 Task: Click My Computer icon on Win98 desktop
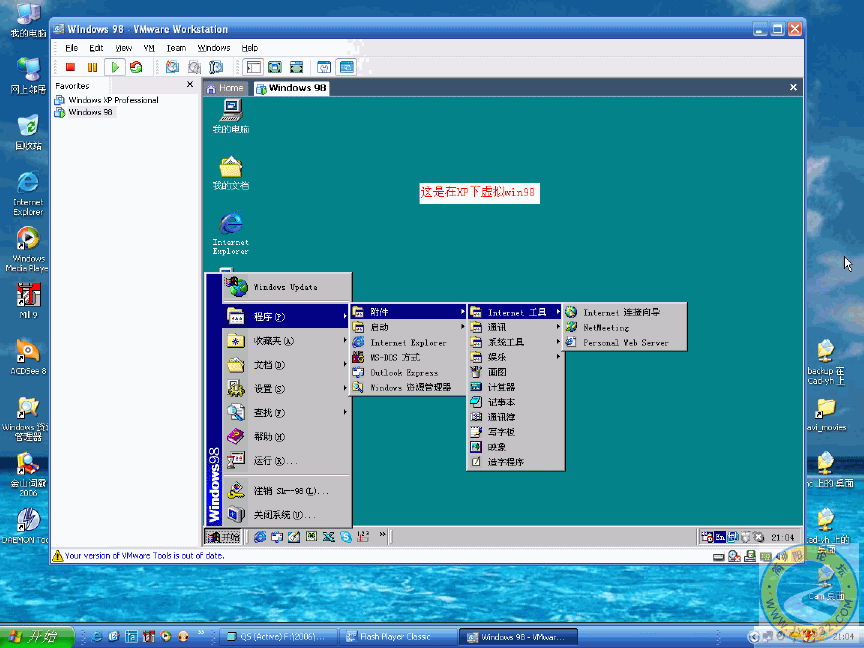pos(231,116)
